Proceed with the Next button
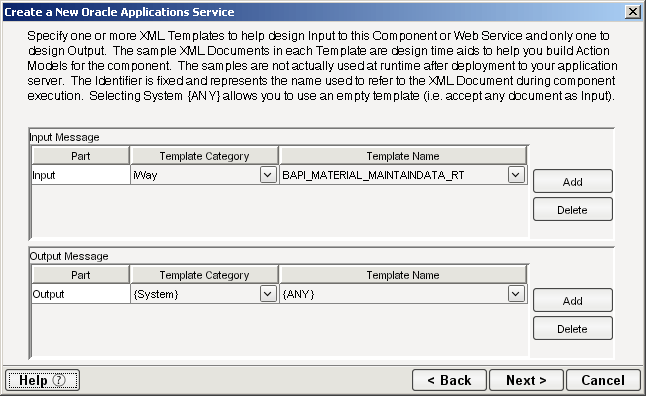646x396 pixels. click(526, 380)
